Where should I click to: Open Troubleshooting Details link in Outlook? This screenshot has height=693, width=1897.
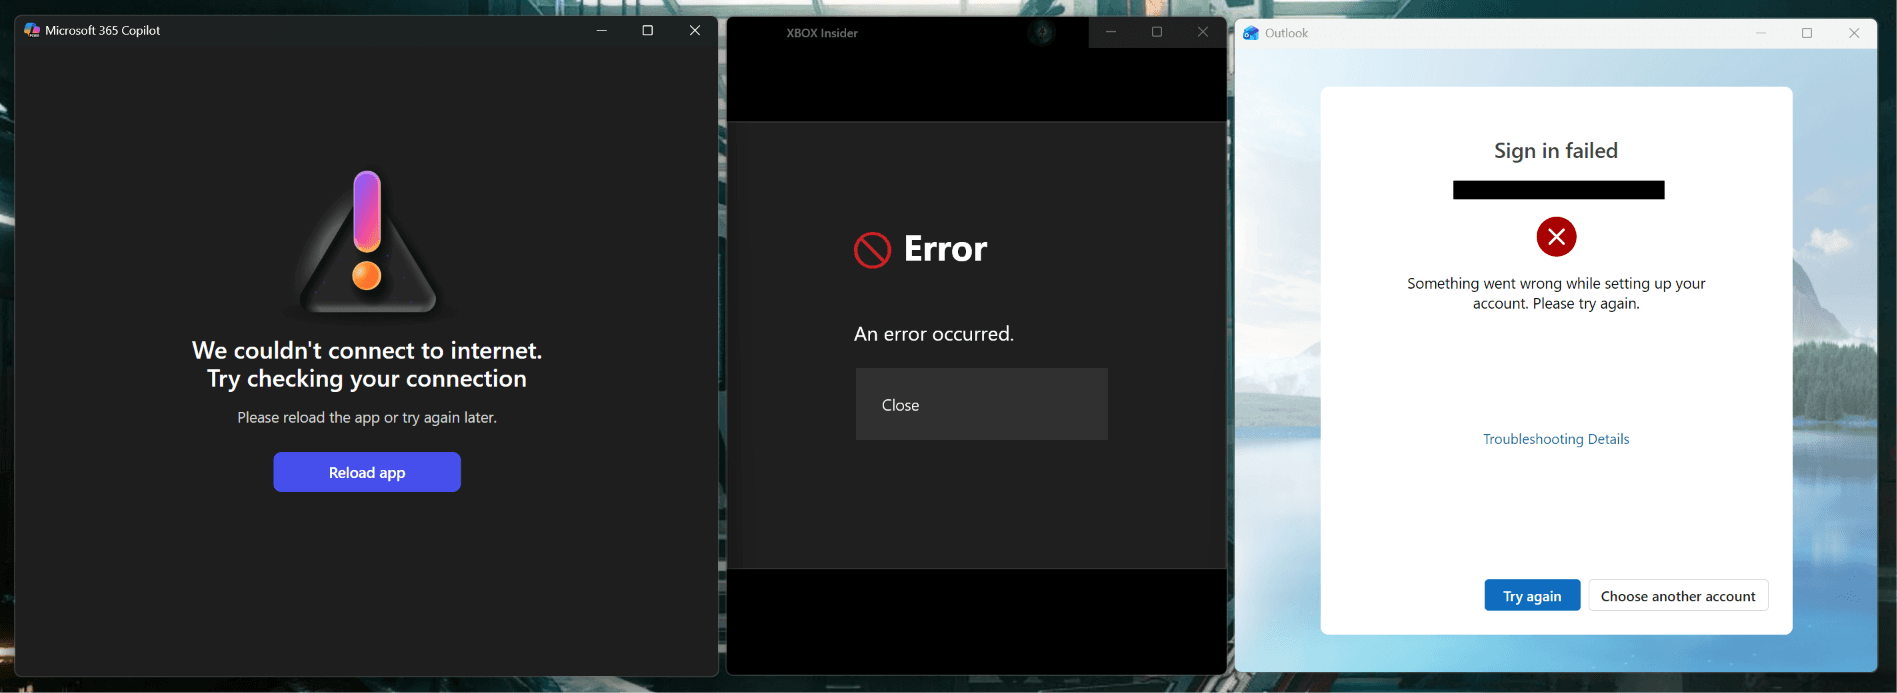point(1556,439)
